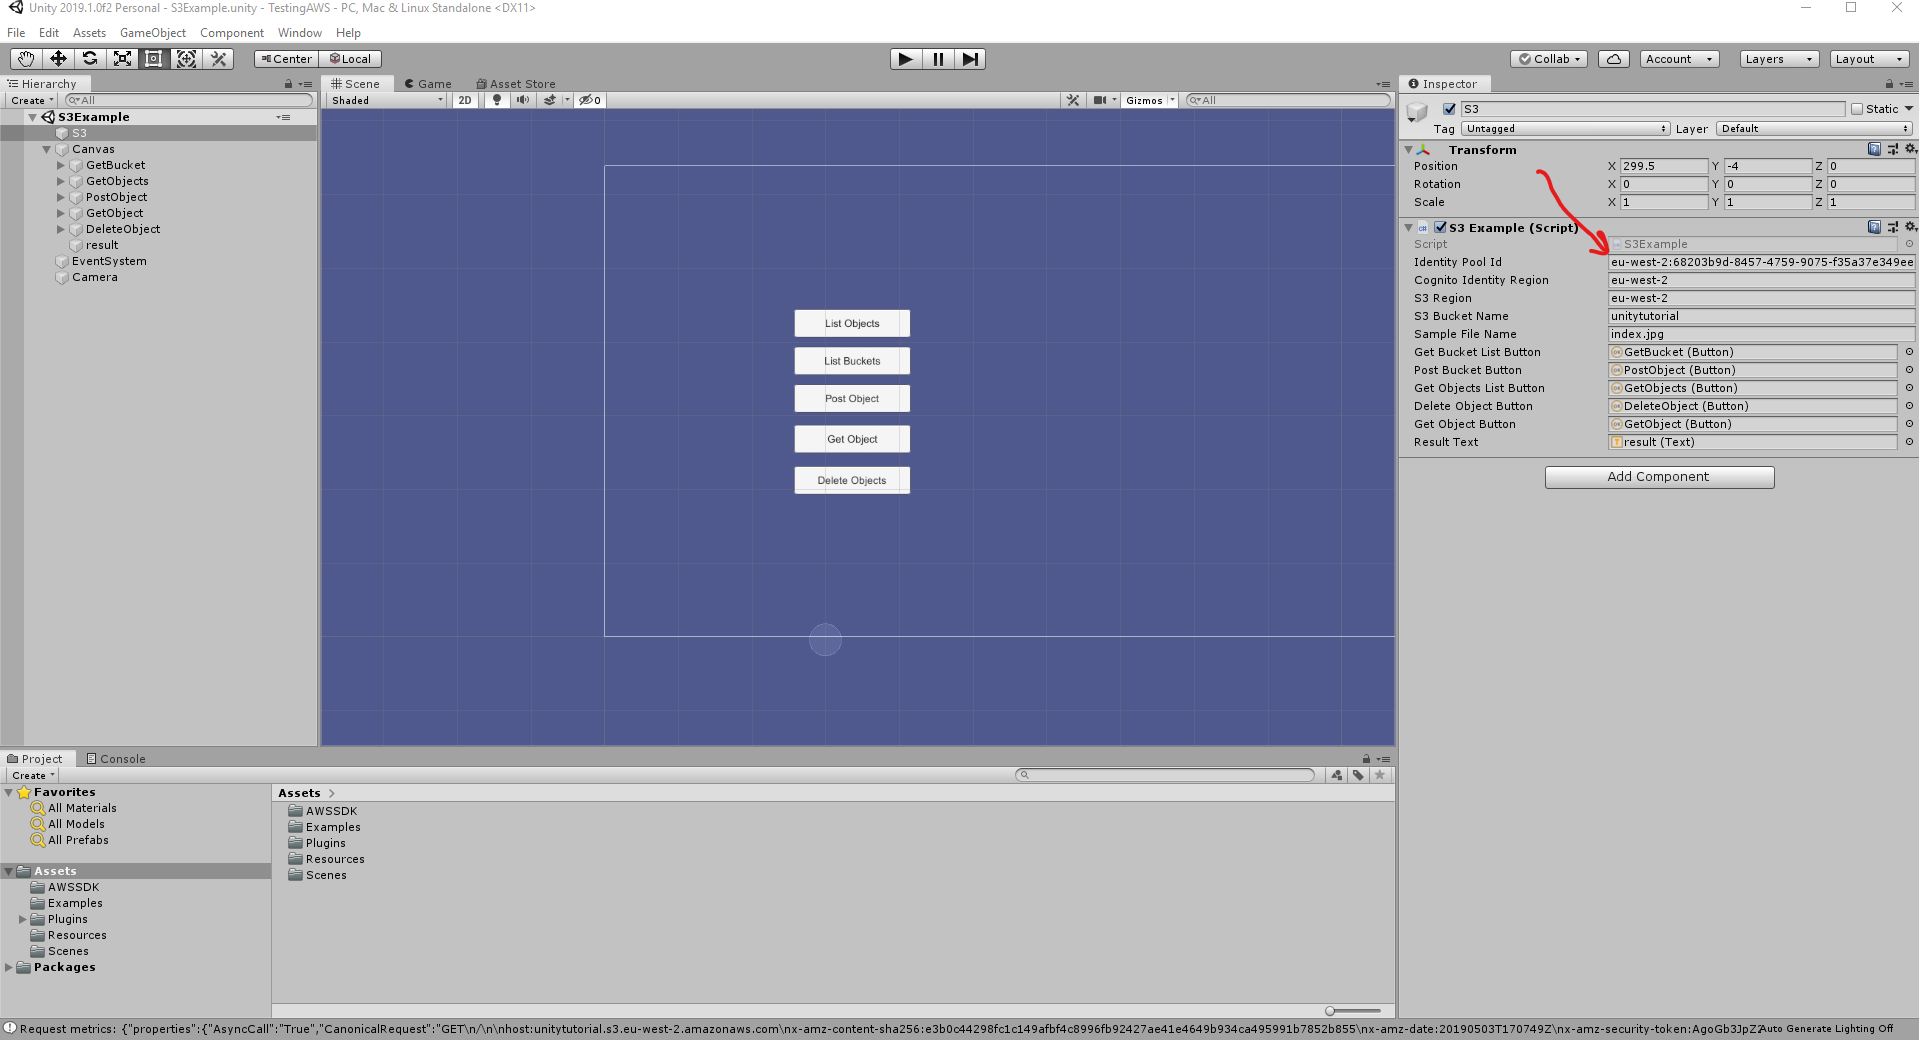Open the Tag dropdown showing Untagged

tap(1566, 129)
